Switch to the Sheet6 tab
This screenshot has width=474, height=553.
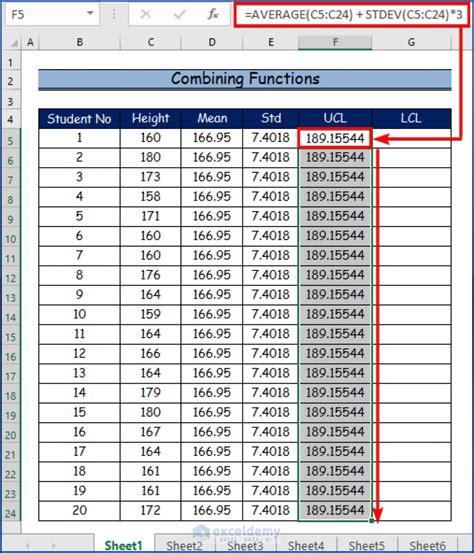[427, 545]
